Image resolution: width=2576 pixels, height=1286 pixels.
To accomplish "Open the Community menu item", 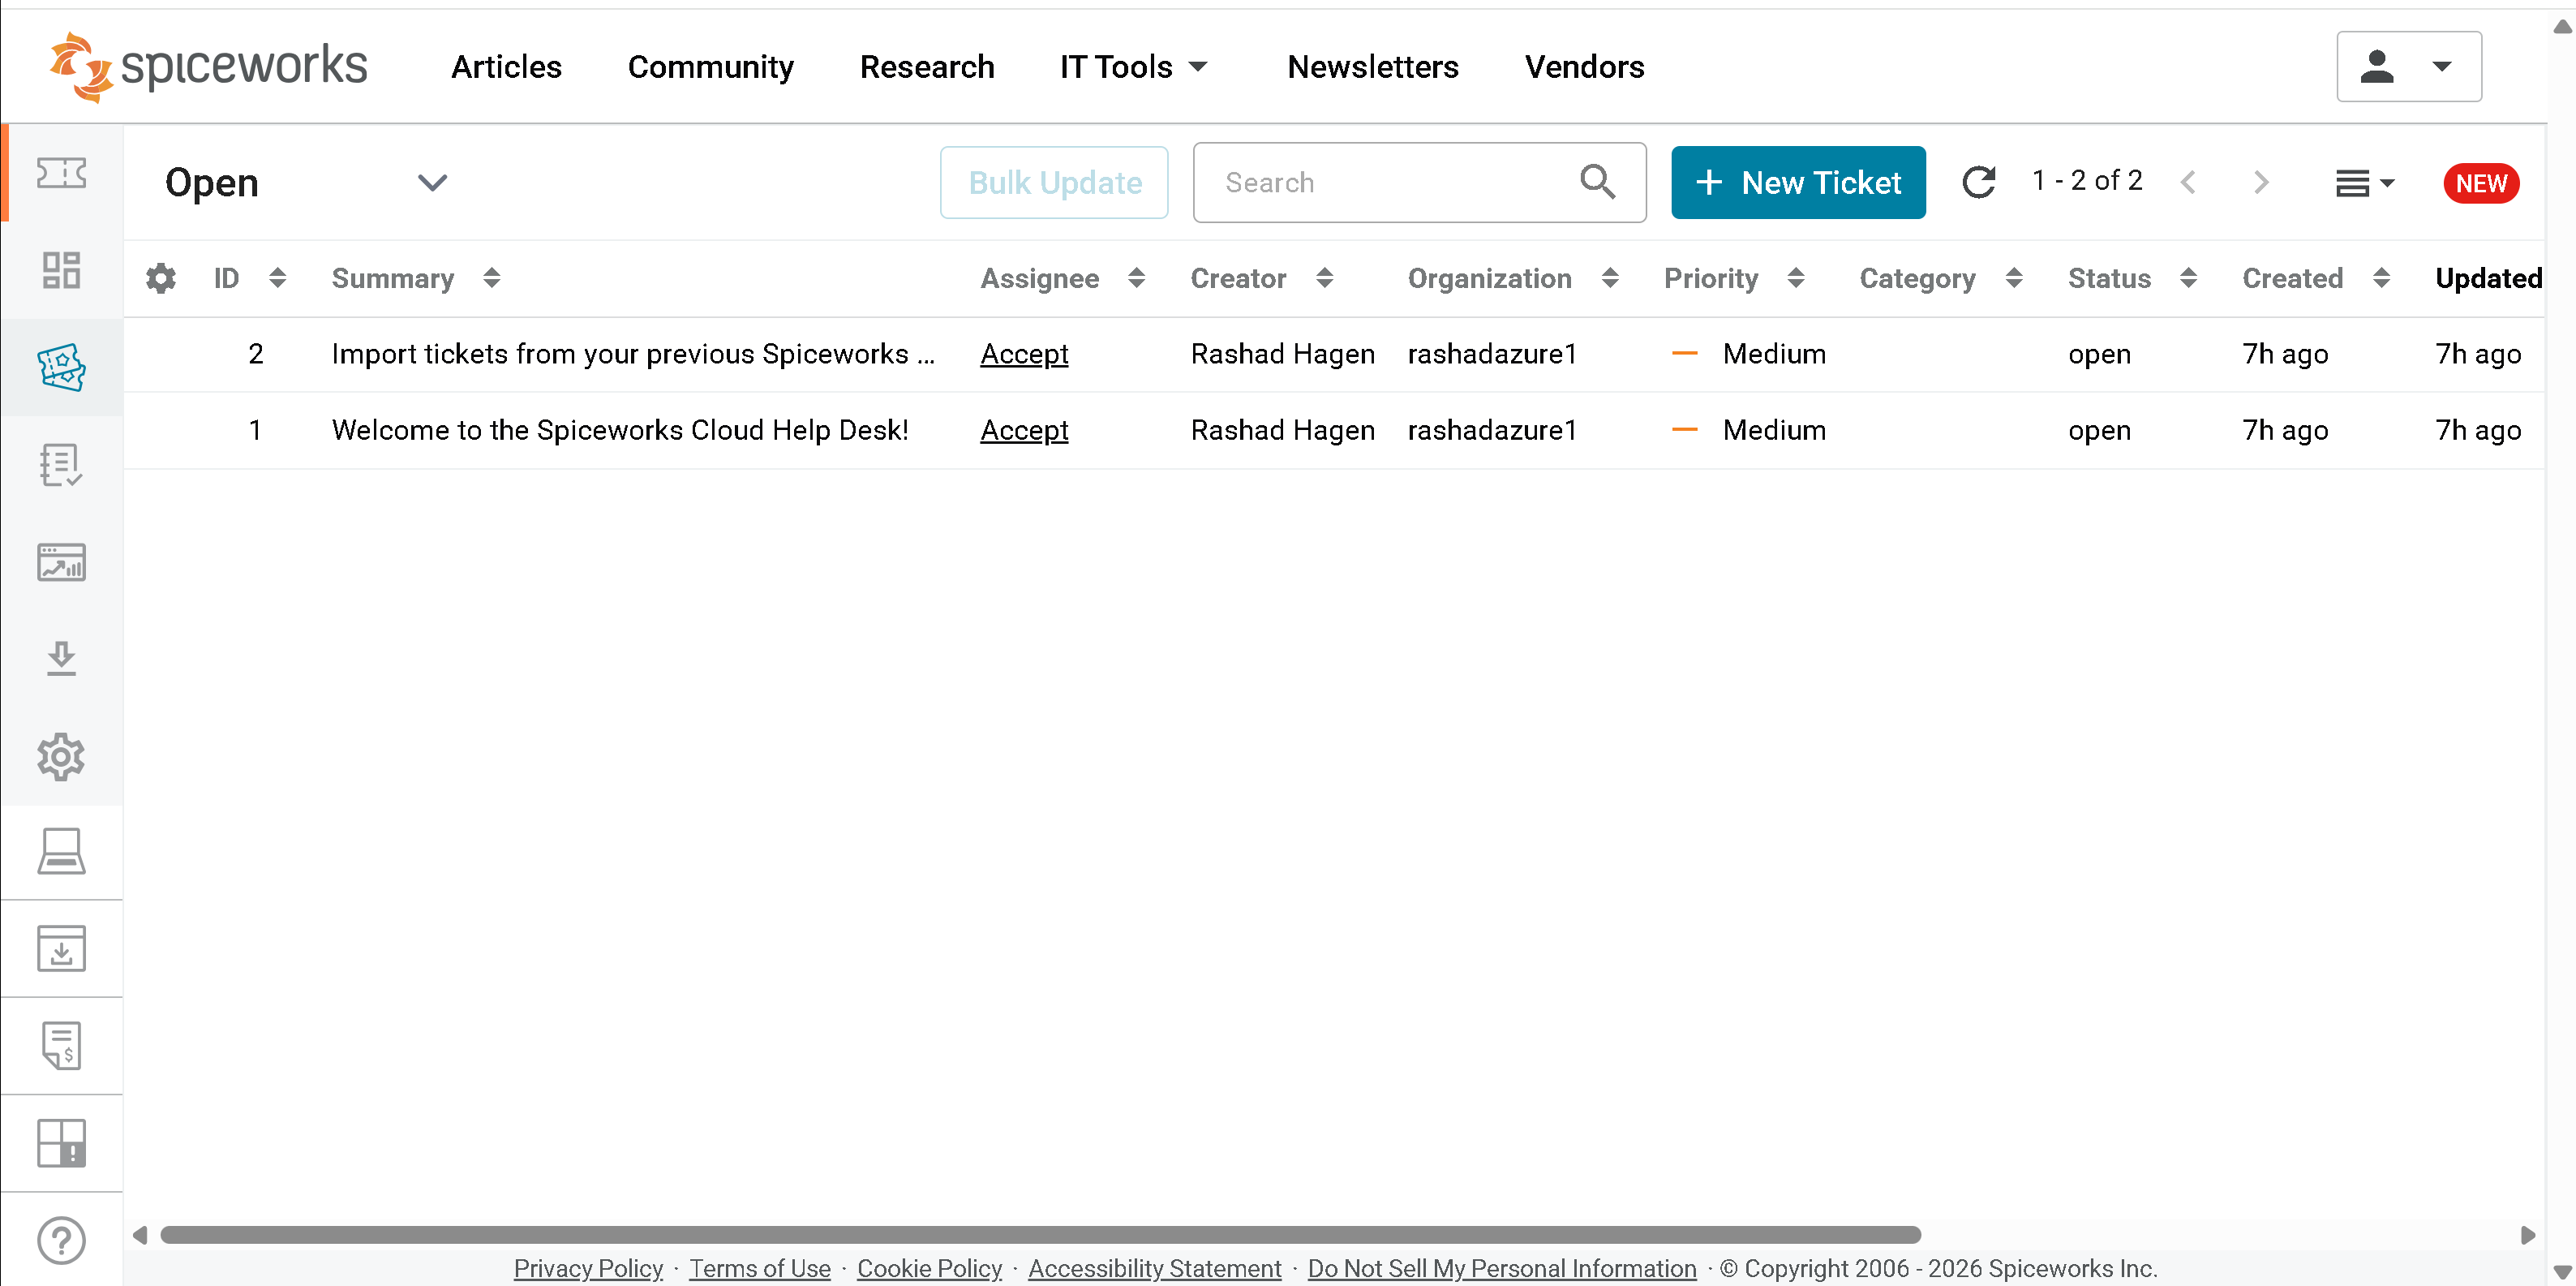I will pyautogui.click(x=710, y=67).
